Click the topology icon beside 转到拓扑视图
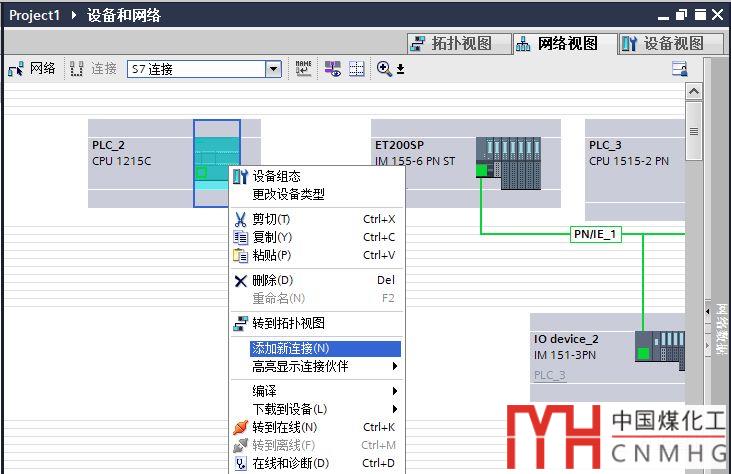Screen dimensions: 731x474 pyautogui.click(x=241, y=323)
